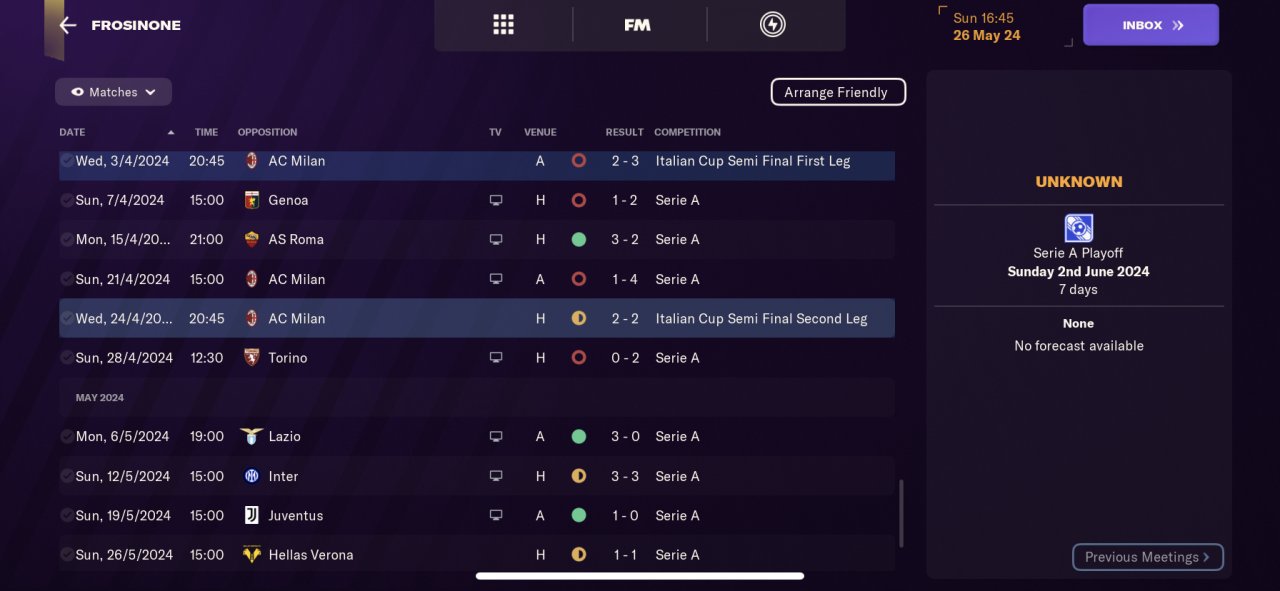This screenshot has height=591, width=1280.
Task: Click the Juventus club badge
Action: click(252, 516)
